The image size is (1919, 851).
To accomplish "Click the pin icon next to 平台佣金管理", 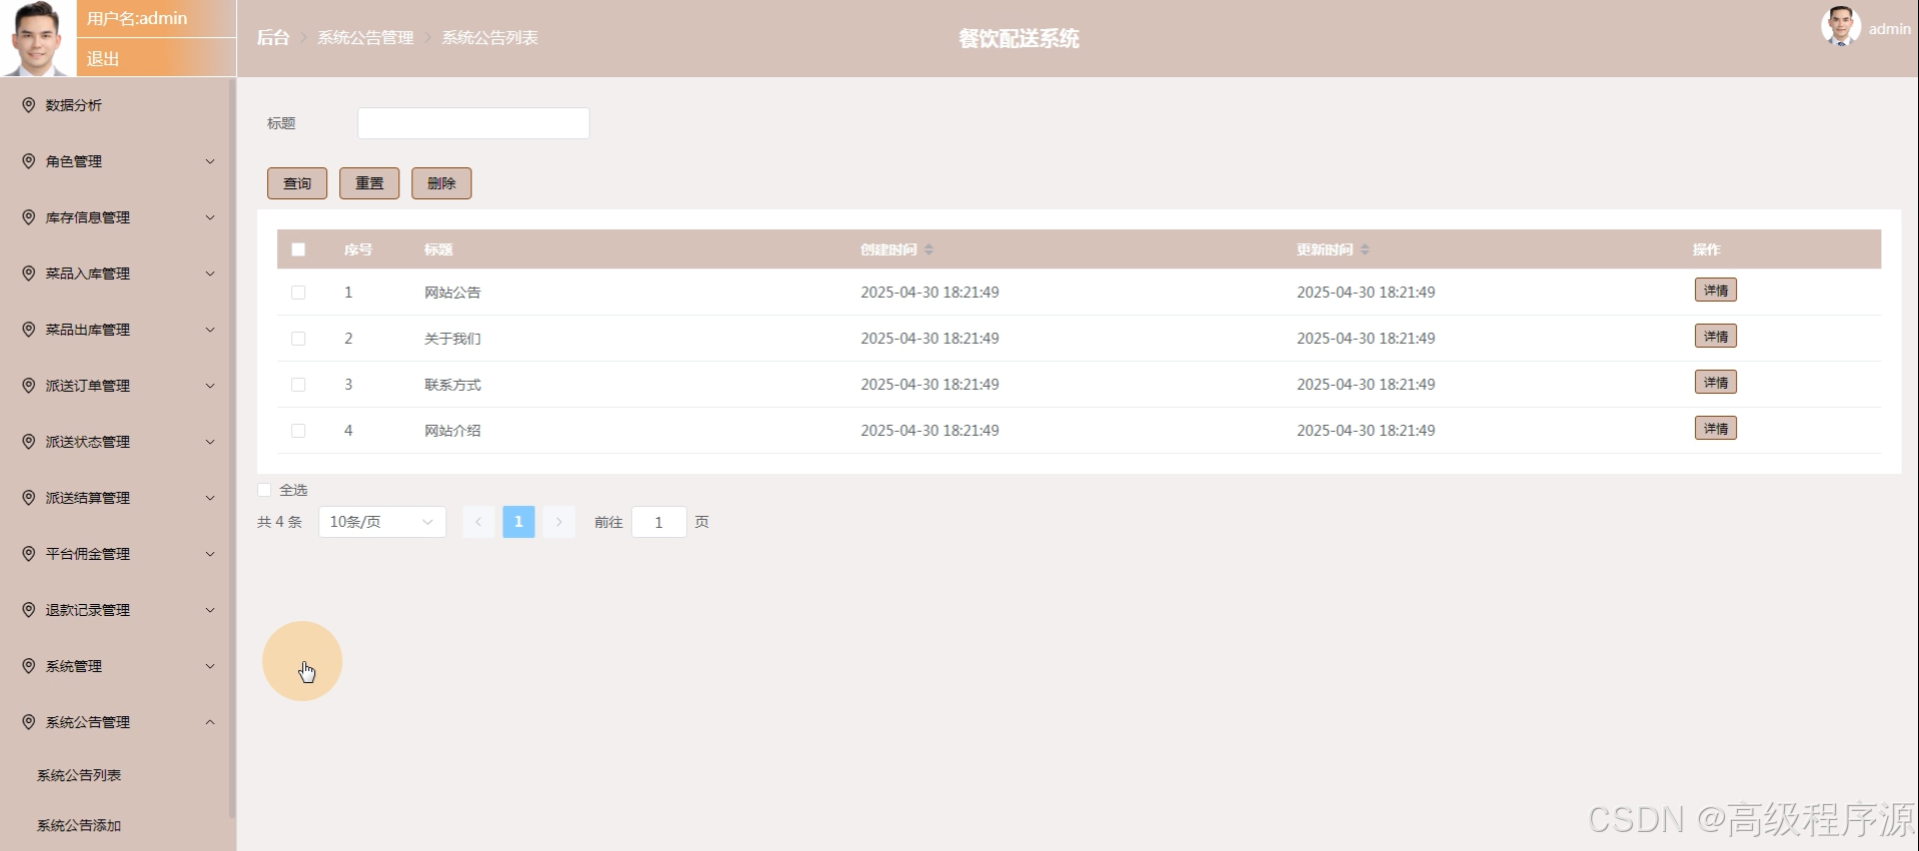I will [x=28, y=553].
